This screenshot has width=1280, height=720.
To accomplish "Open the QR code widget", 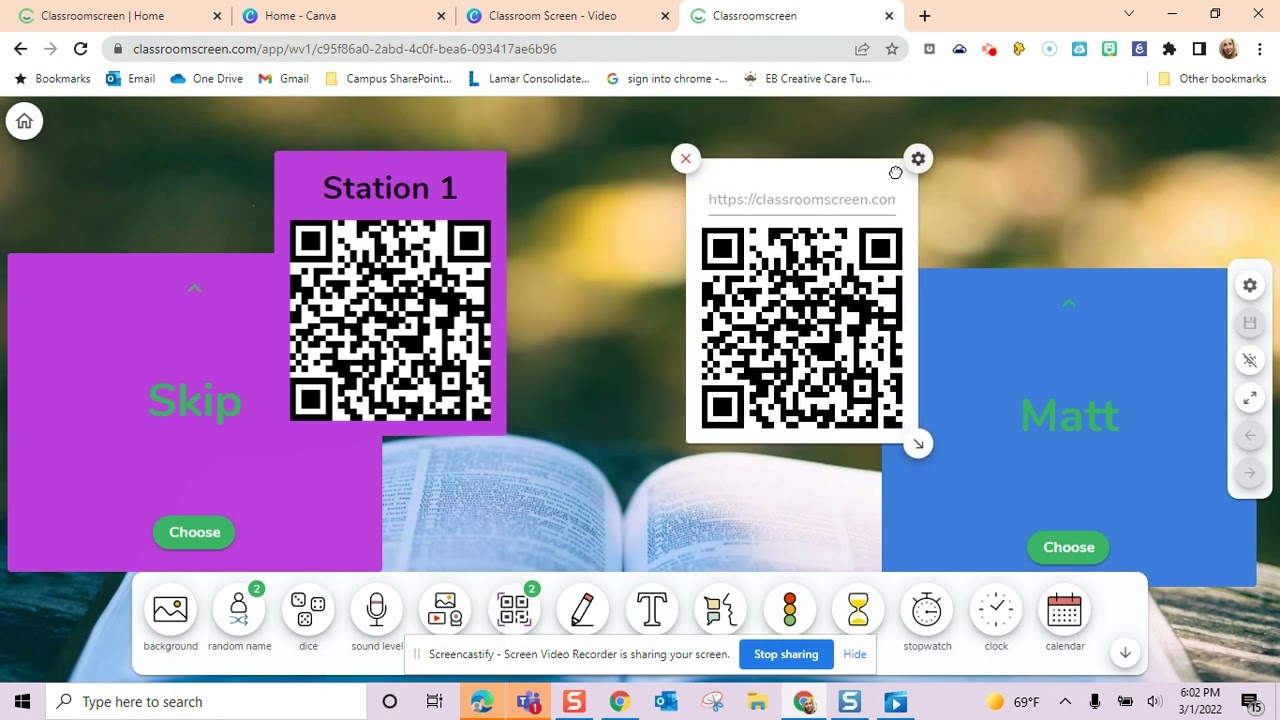I will (x=514, y=610).
